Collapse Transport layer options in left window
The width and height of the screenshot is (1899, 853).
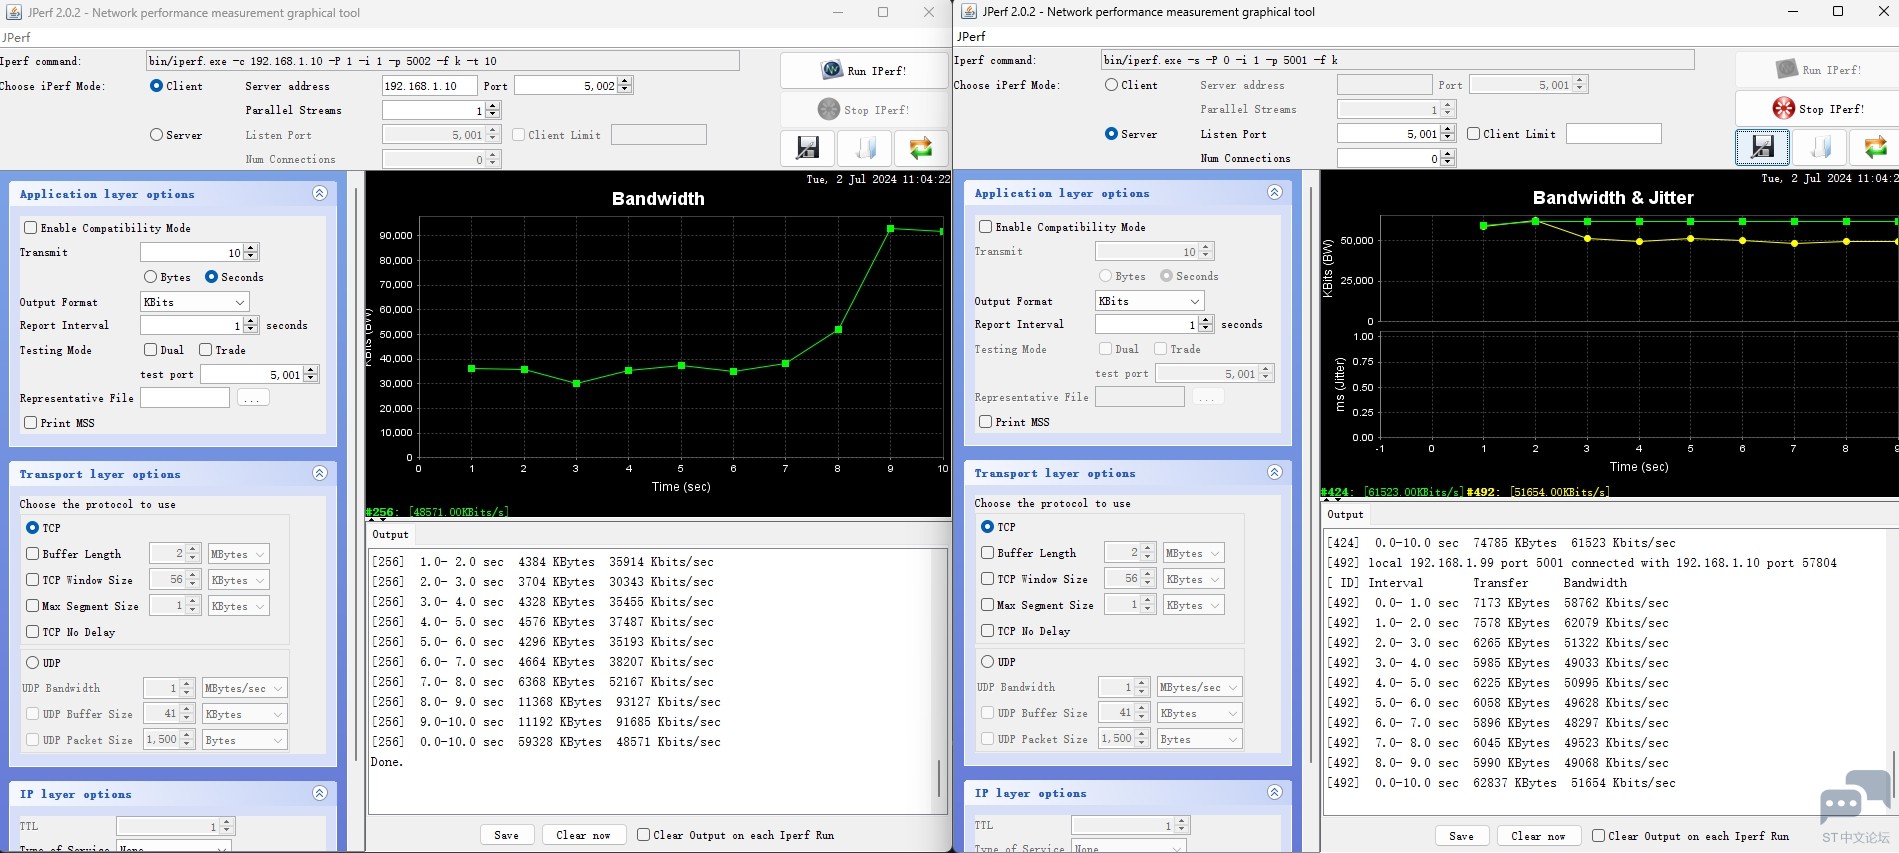[x=320, y=474]
